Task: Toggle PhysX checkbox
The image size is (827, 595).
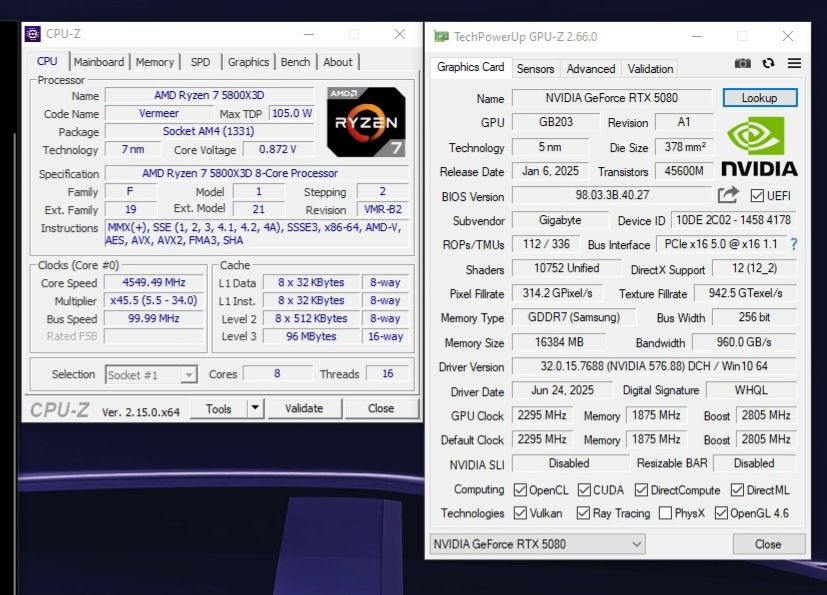Action: click(666, 513)
